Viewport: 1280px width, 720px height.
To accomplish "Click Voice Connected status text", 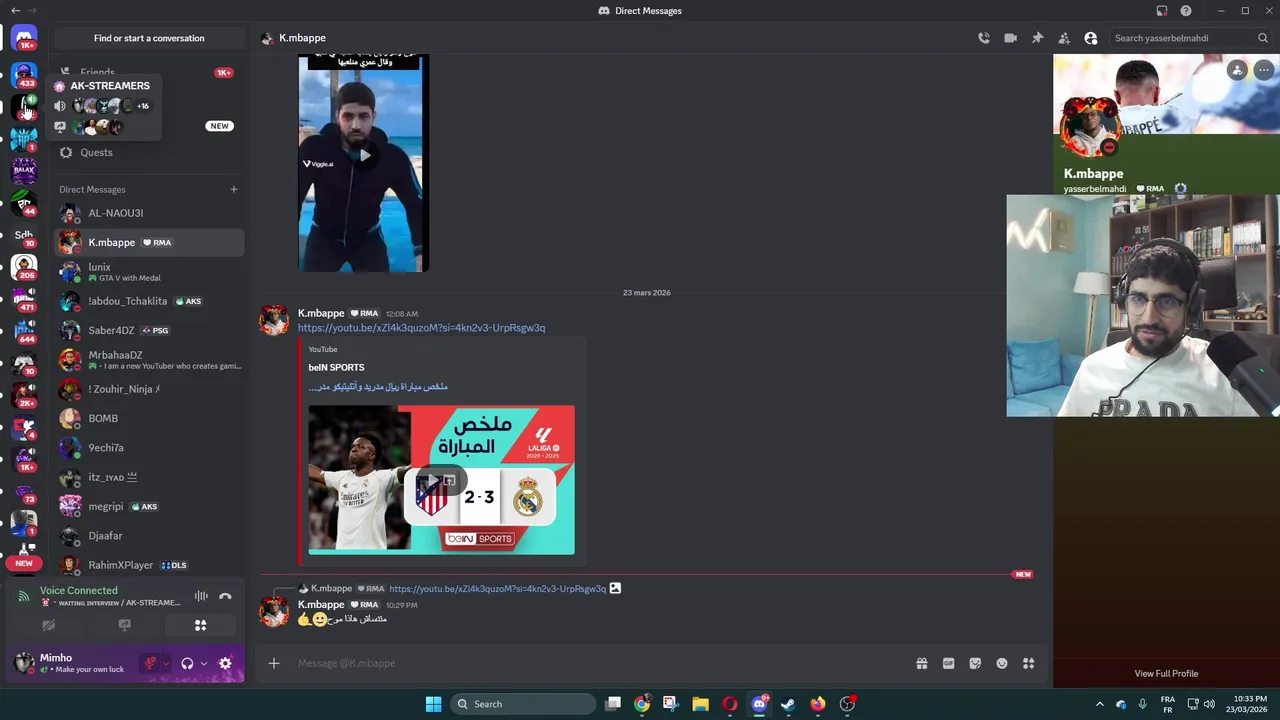I will tap(79, 590).
